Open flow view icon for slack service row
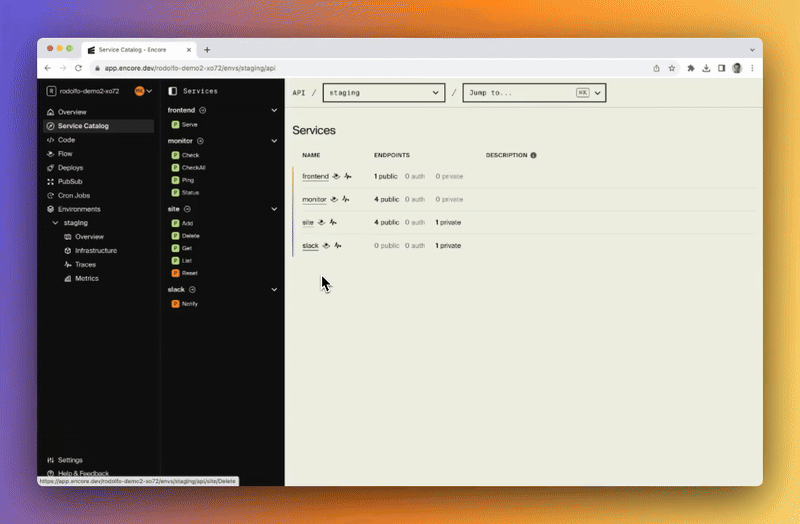The height and width of the screenshot is (524, 800). pos(326,245)
